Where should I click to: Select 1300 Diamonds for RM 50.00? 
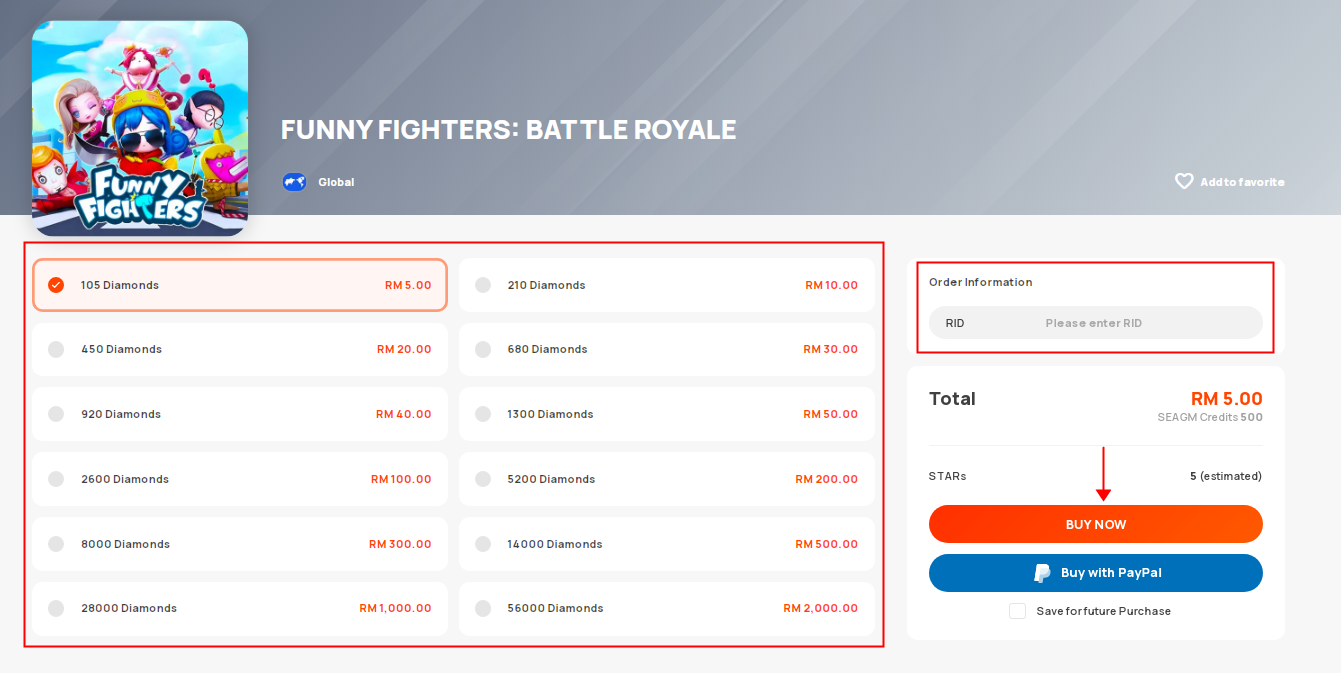(667, 414)
